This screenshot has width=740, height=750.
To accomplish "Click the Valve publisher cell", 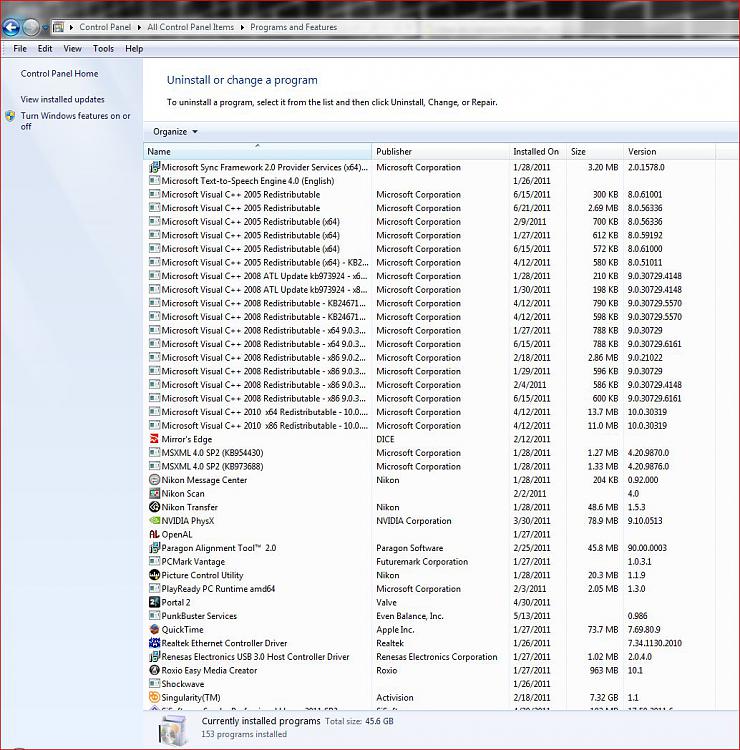I will (x=386, y=602).
